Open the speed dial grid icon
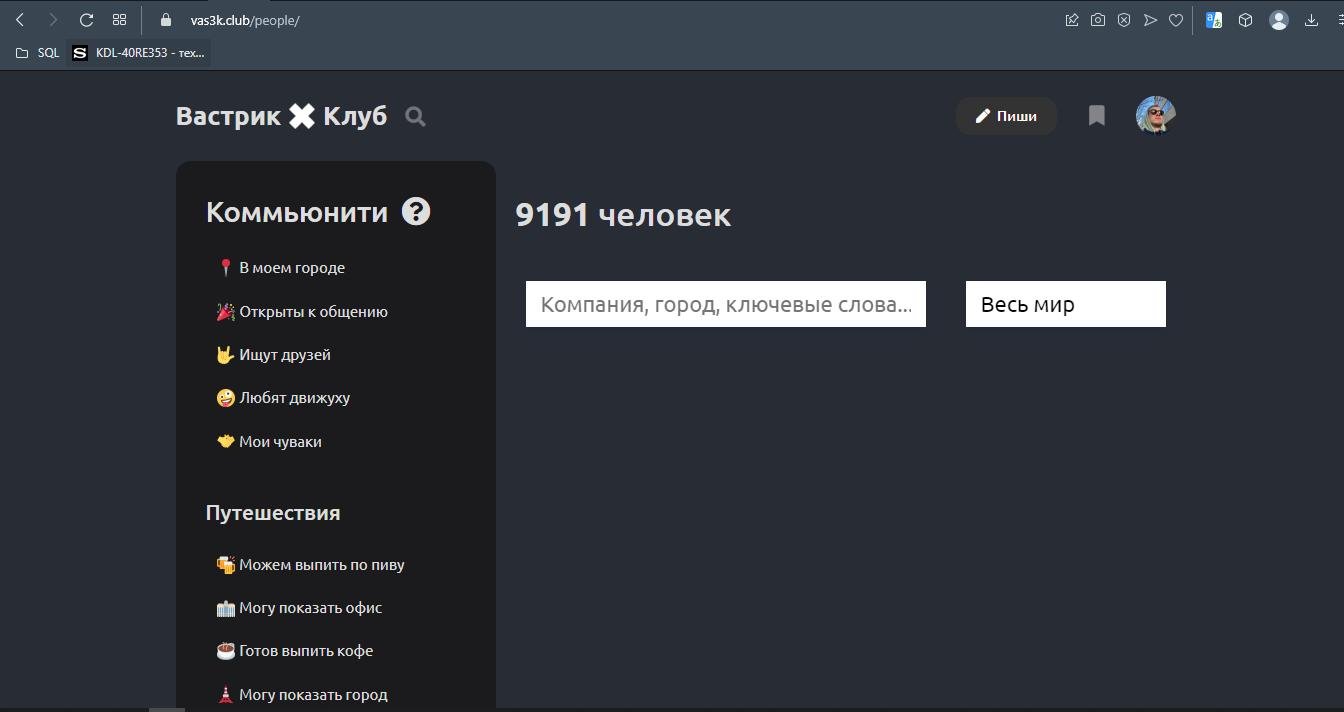1344x712 pixels. pyautogui.click(x=119, y=20)
